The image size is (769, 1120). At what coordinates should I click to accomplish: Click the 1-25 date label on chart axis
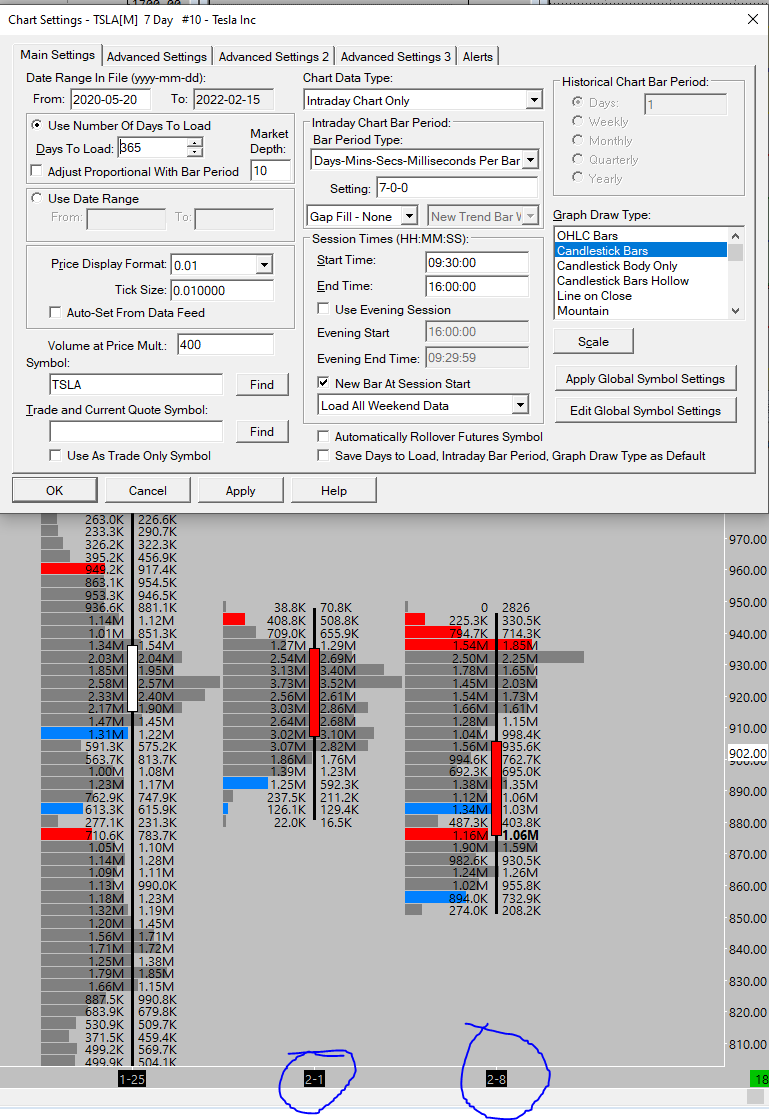133,1079
